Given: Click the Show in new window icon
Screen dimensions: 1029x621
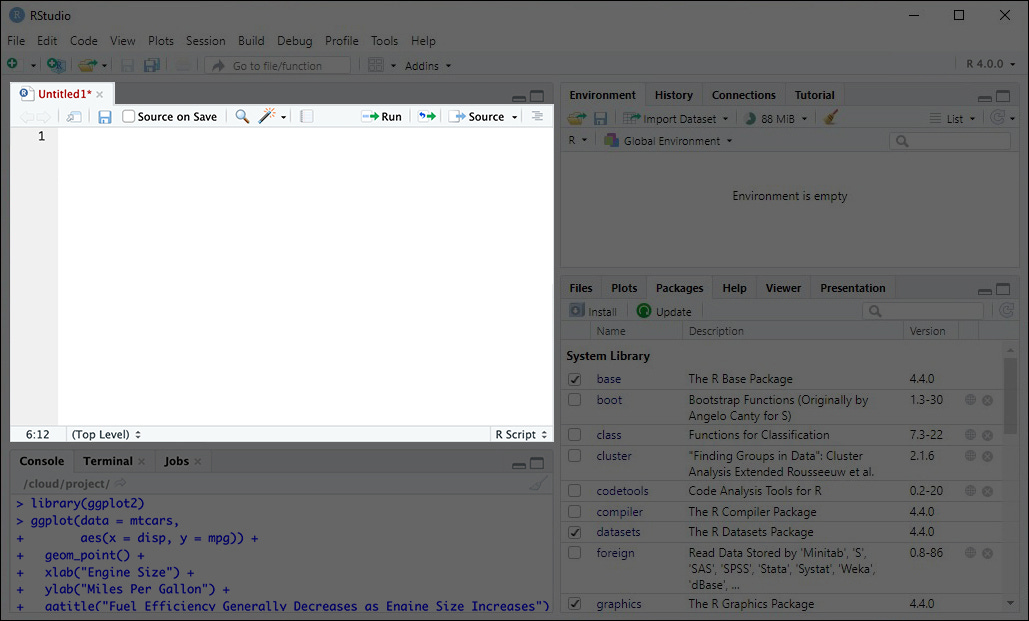Looking at the screenshot, I should coord(74,117).
